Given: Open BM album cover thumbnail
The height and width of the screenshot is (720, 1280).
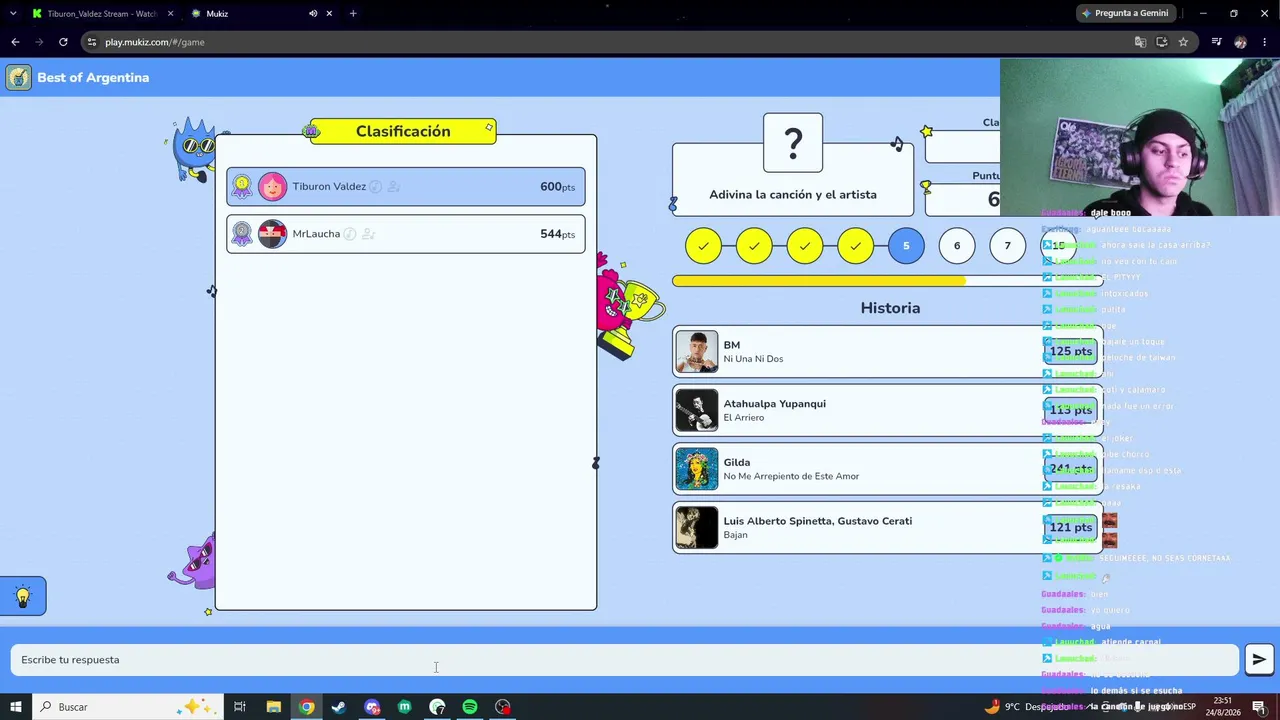Looking at the screenshot, I should (697, 352).
